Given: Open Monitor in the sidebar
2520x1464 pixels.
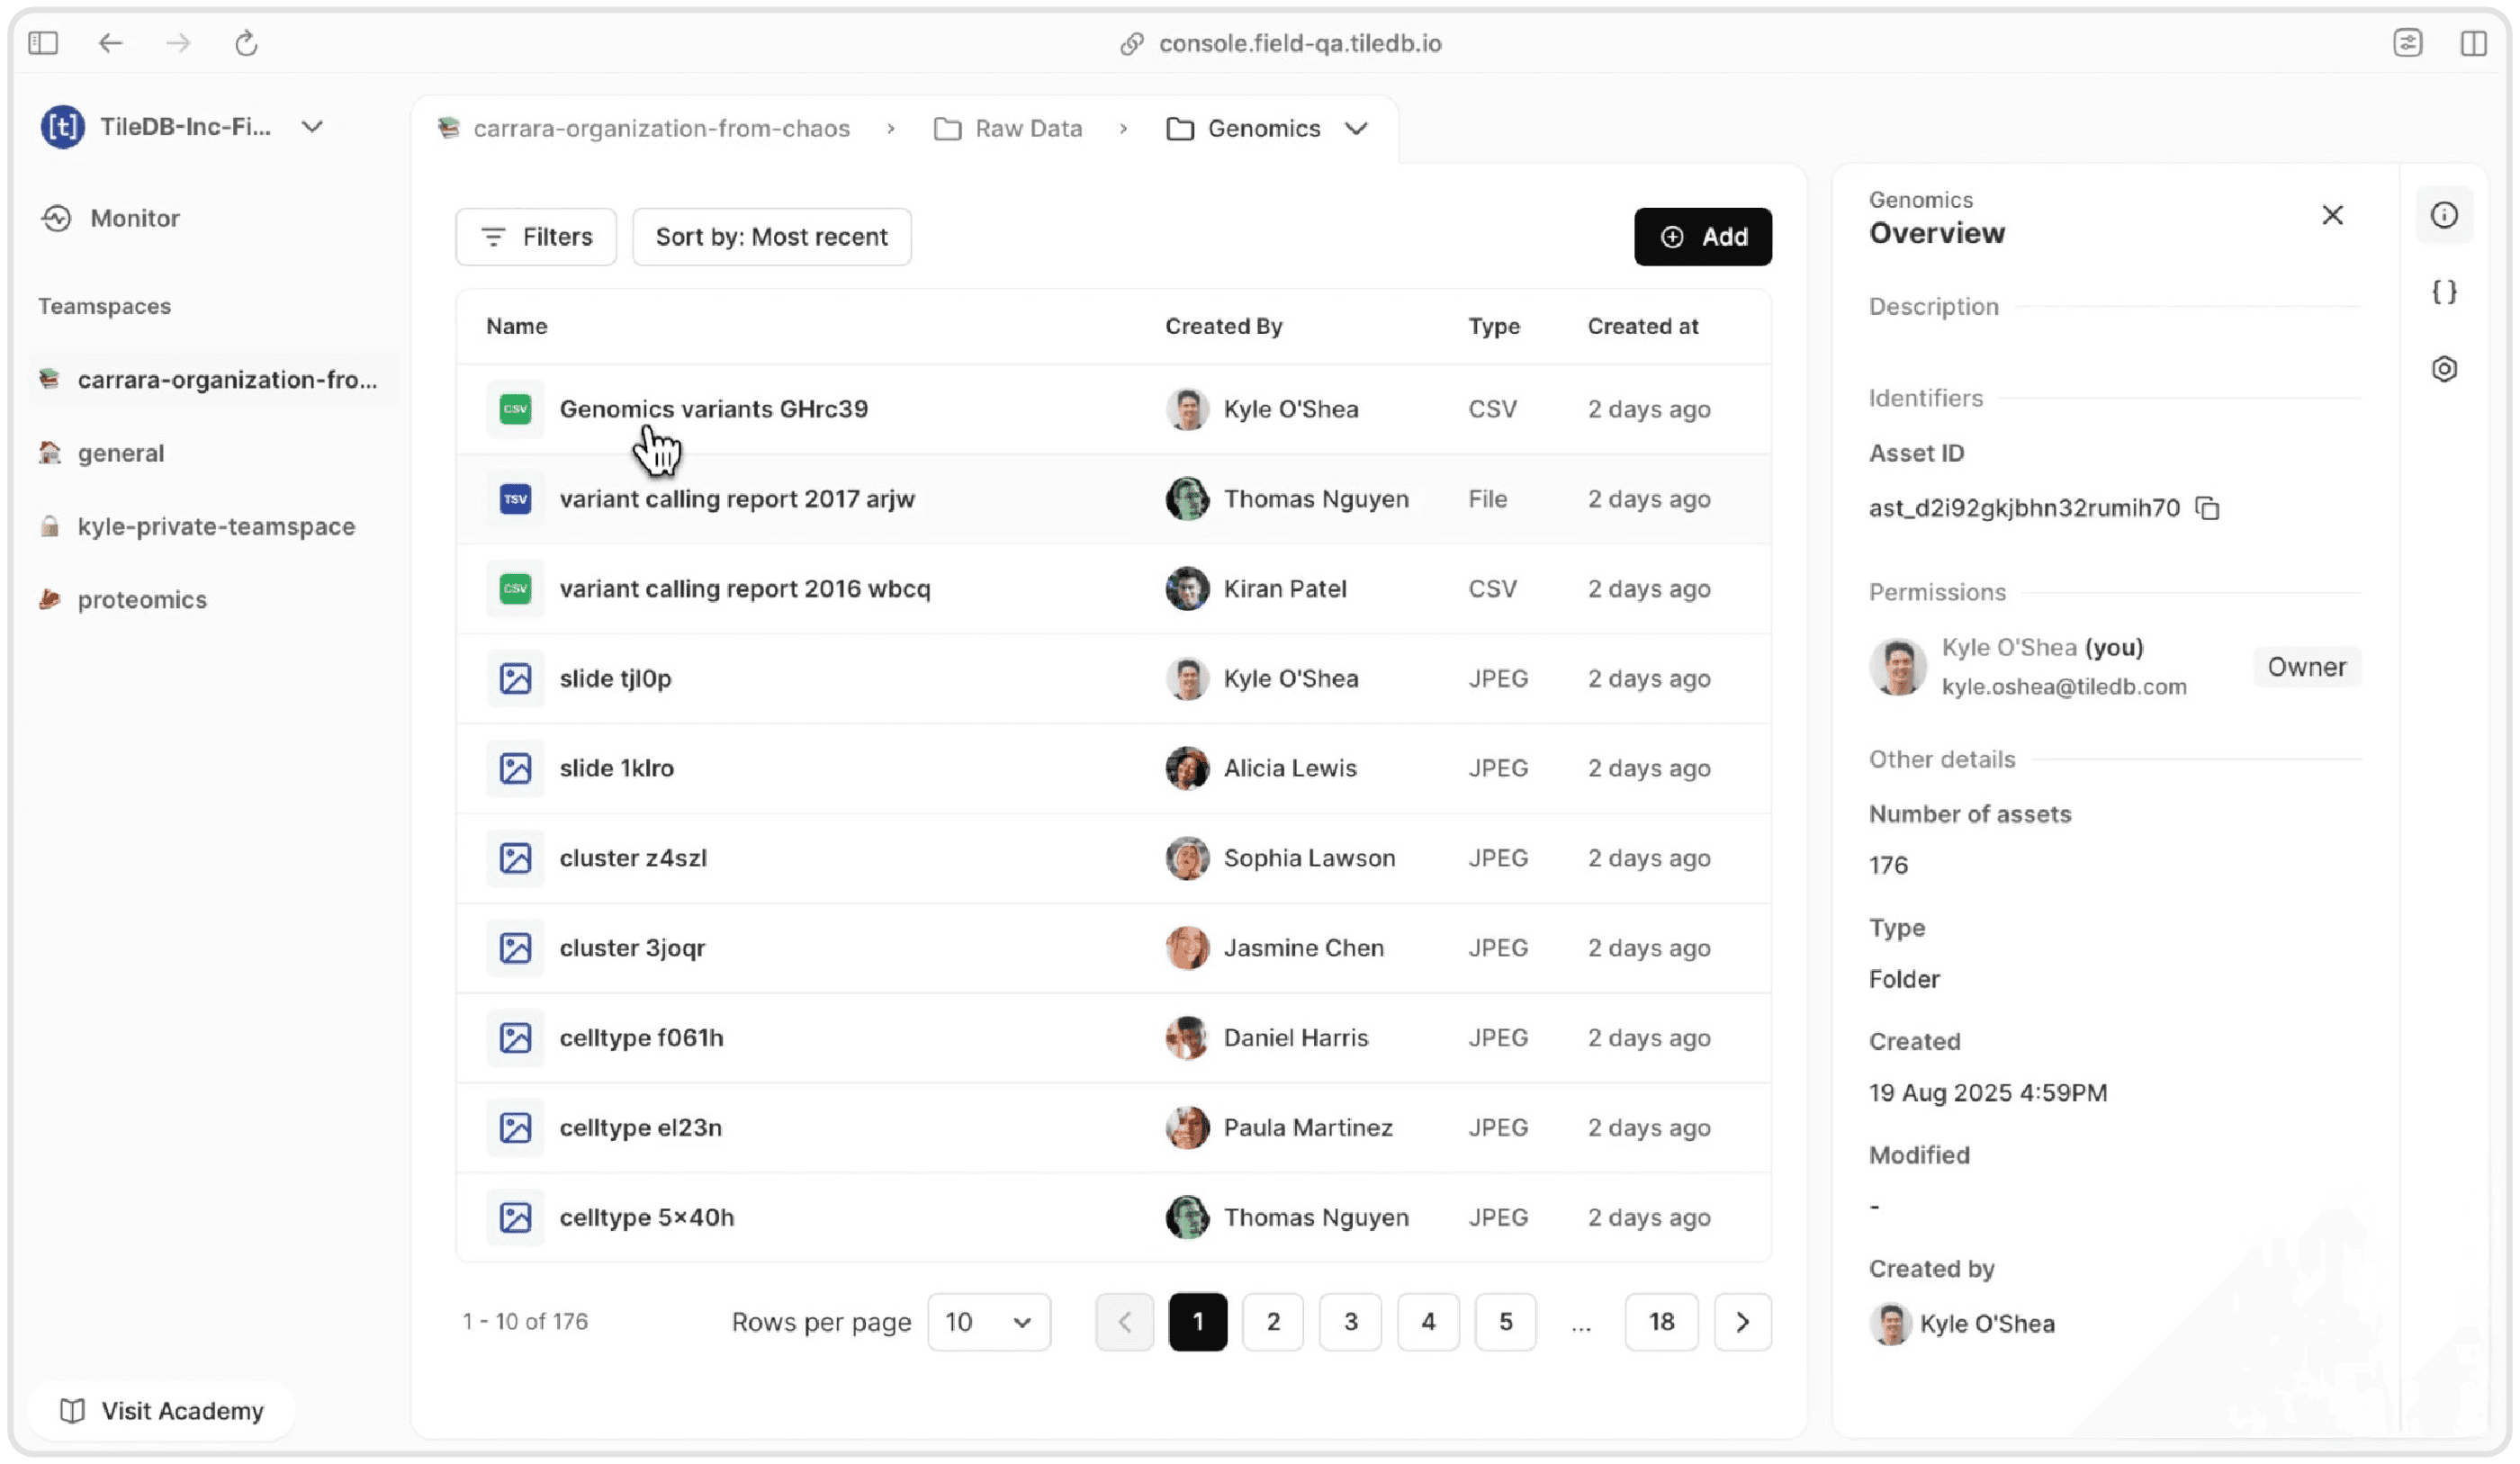Looking at the screenshot, I should [x=134, y=218].
